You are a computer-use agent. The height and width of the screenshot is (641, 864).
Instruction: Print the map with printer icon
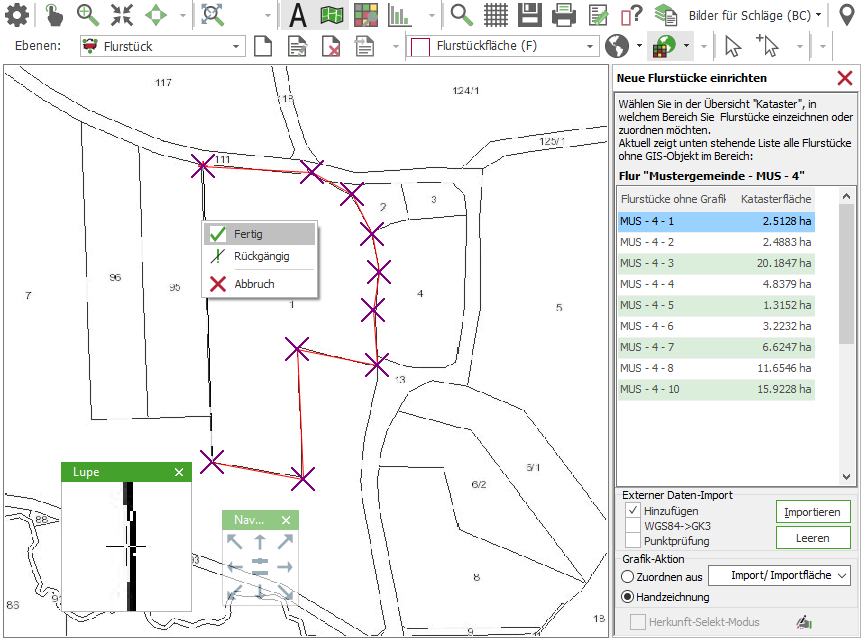pos(564,15)
